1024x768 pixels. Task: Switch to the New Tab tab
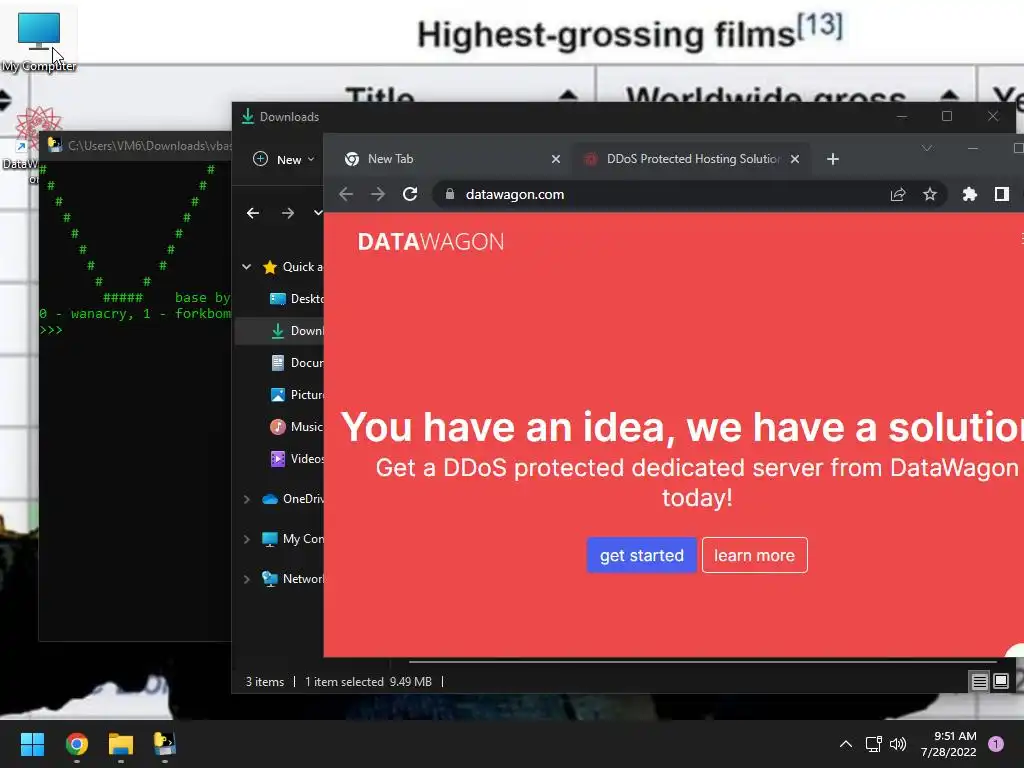point(451,159)
